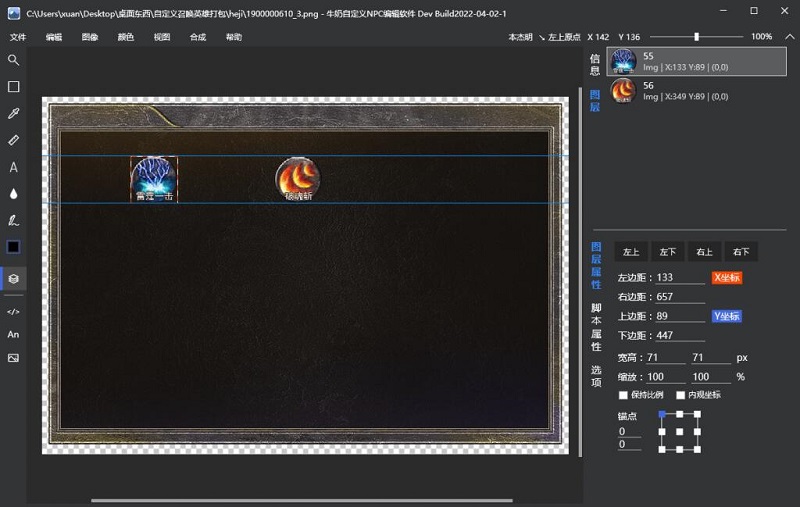The image size is (800, 507).
Task: Open the code script tool icon
Action: pos(13,312)
